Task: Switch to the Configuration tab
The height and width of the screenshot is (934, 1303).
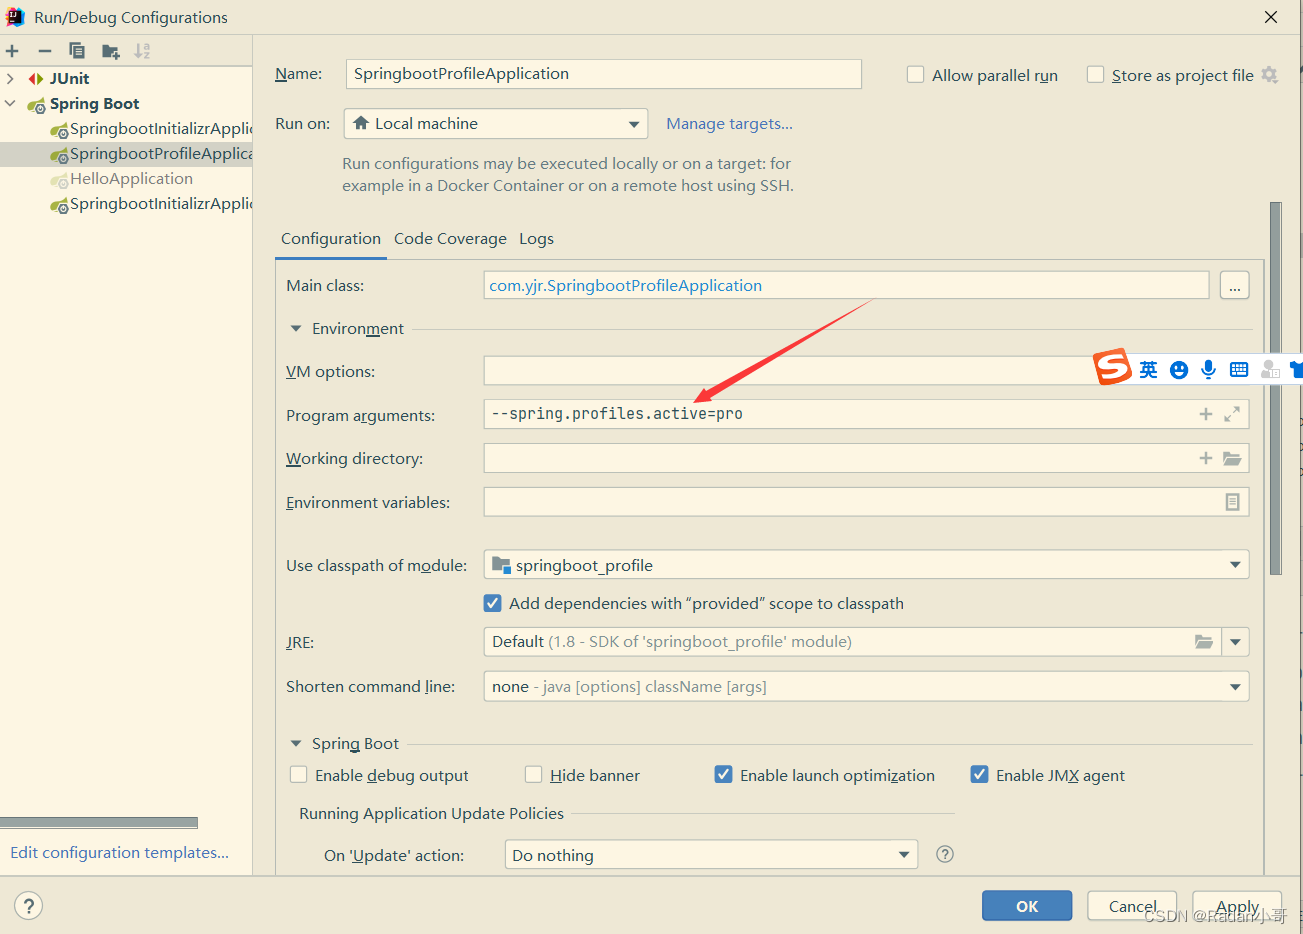Action: point(331,239)
